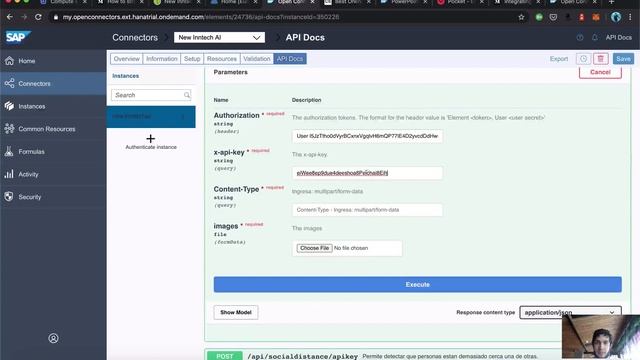Click the Connectors breadcrumb heading

135,38
